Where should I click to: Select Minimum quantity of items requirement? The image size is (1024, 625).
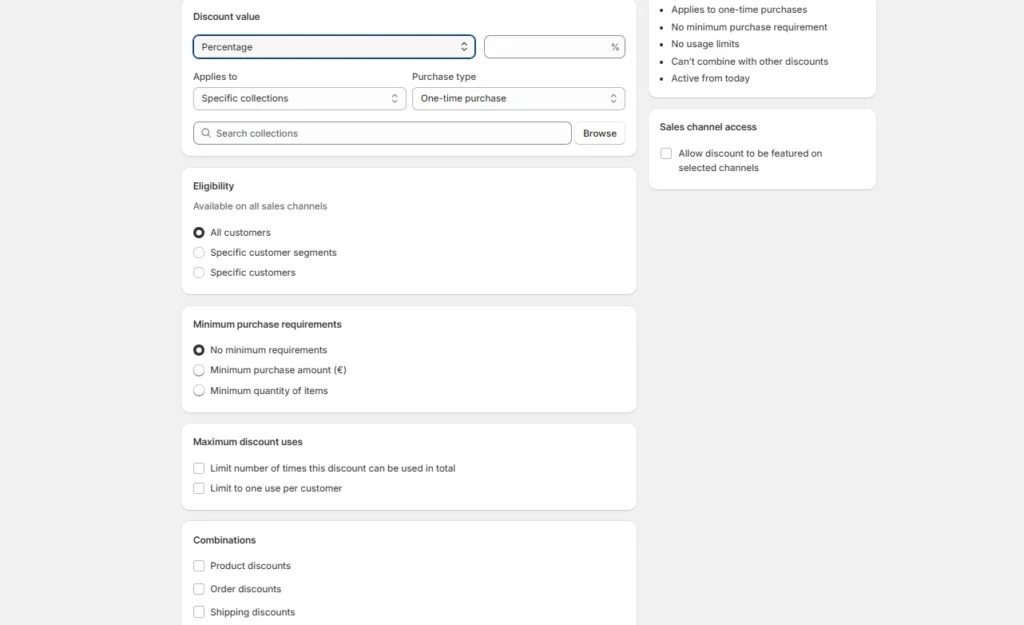(x=199, y=390)
